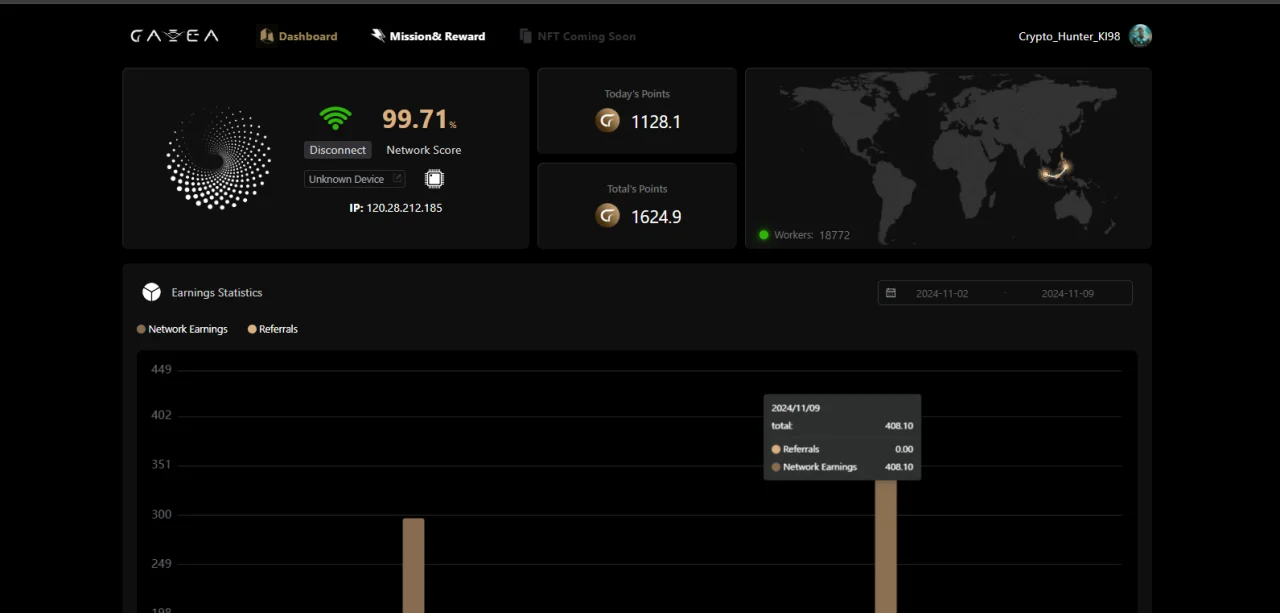The image size is (1280, 613).
Task: Click the Mission rocket icon
Action: [378, 35]
